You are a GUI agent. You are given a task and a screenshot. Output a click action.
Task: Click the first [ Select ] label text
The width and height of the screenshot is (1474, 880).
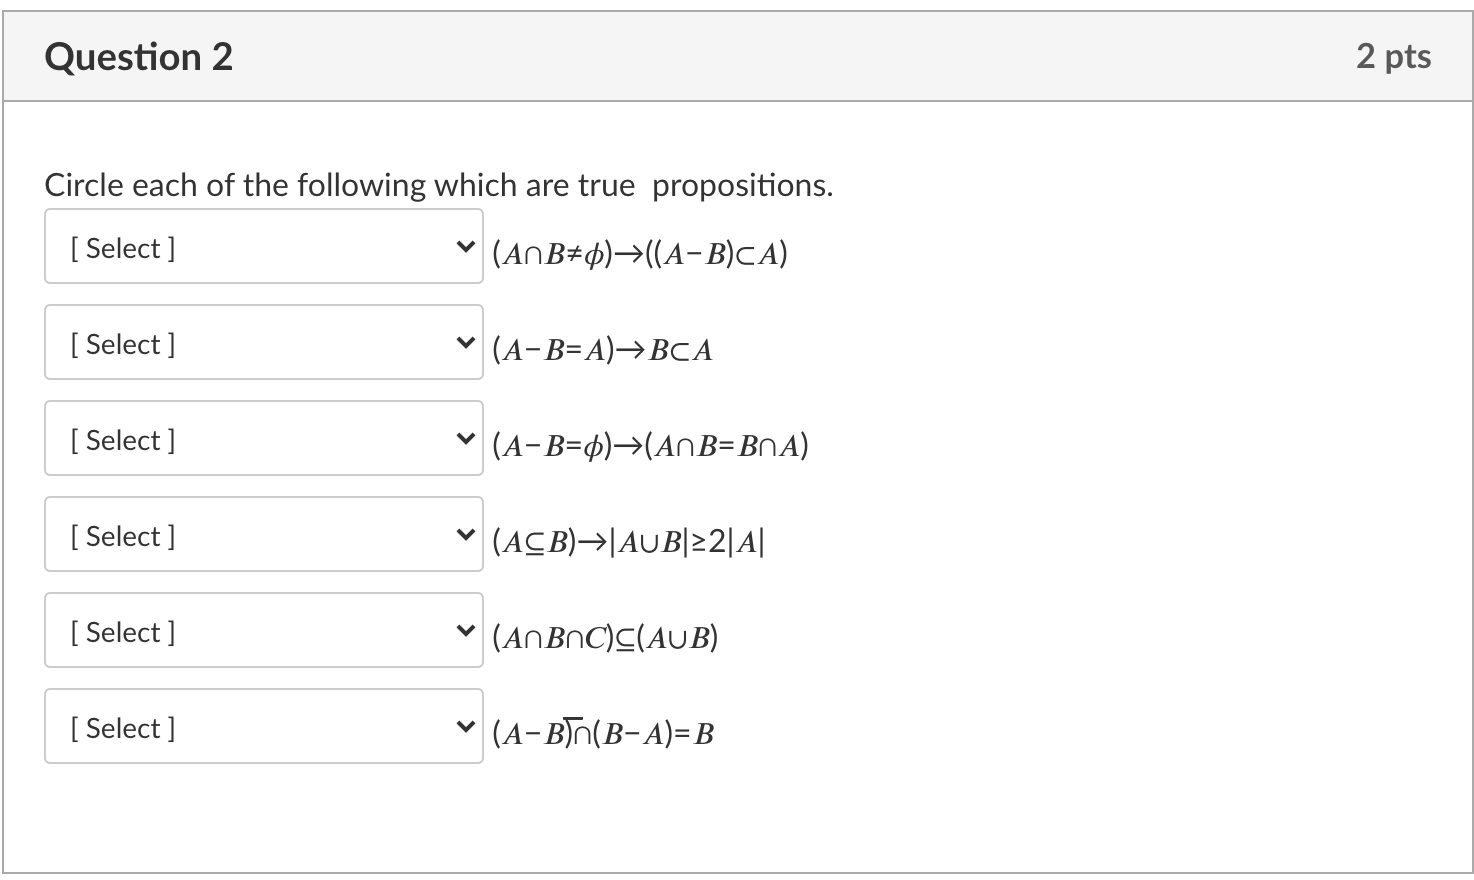click(x=122, y=248)
